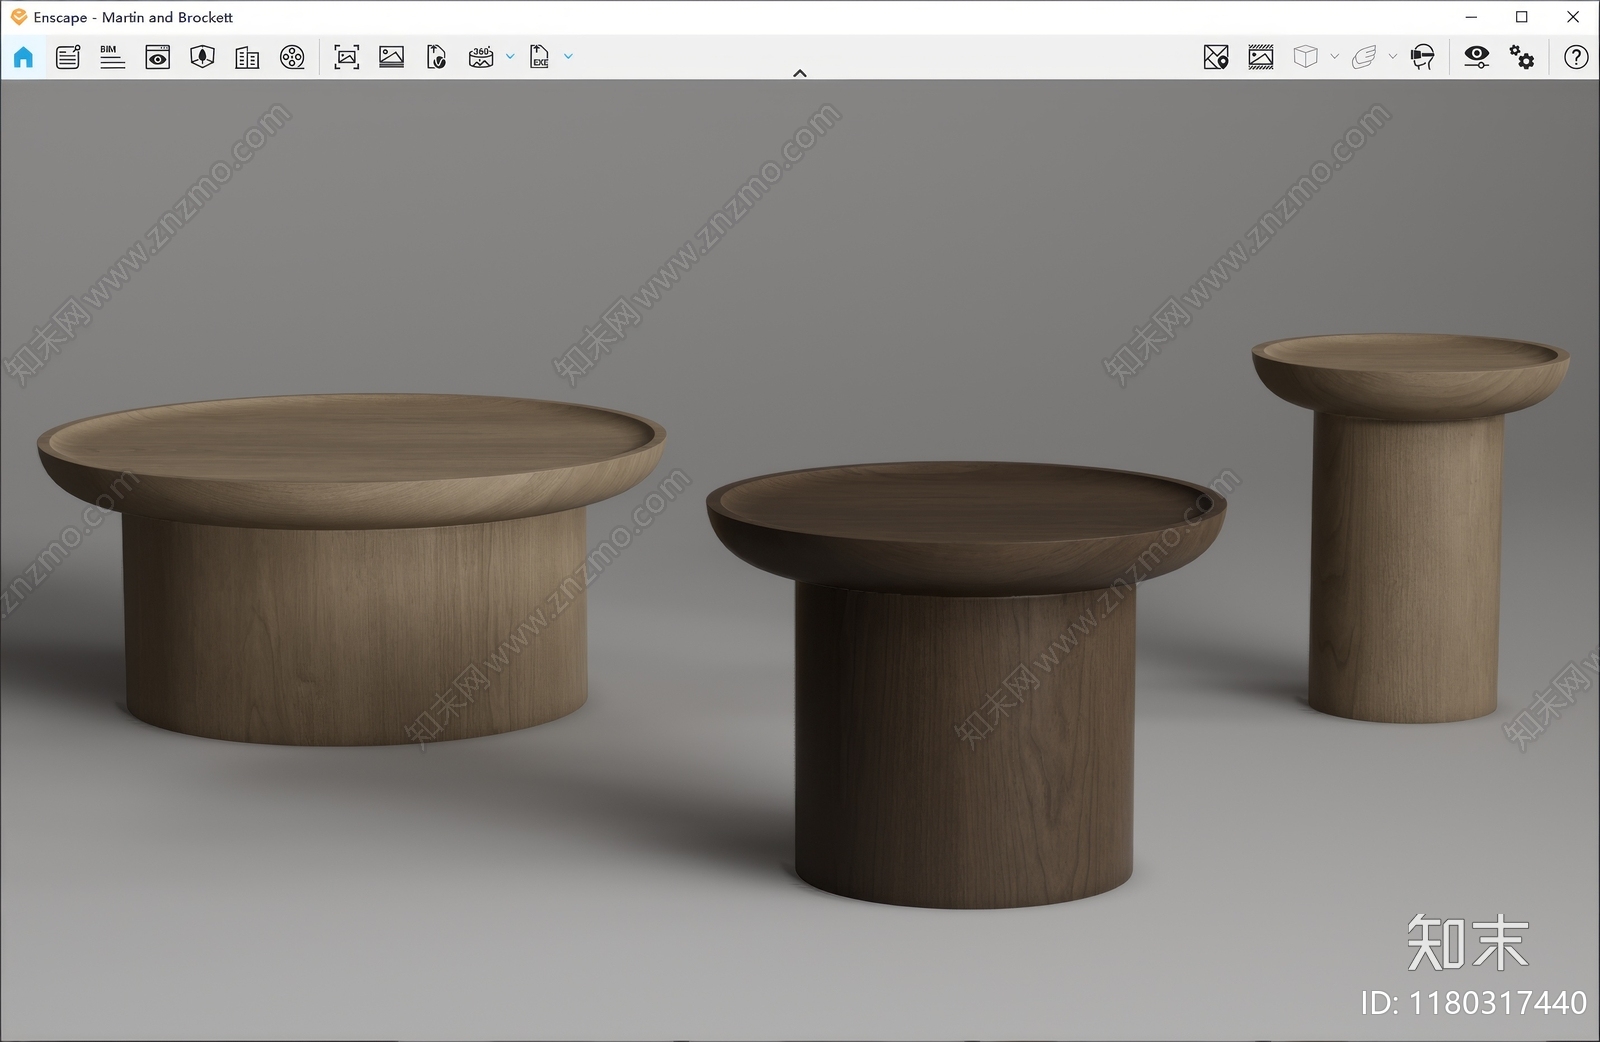Maximize the Enscape window

tap(1522, 17)
